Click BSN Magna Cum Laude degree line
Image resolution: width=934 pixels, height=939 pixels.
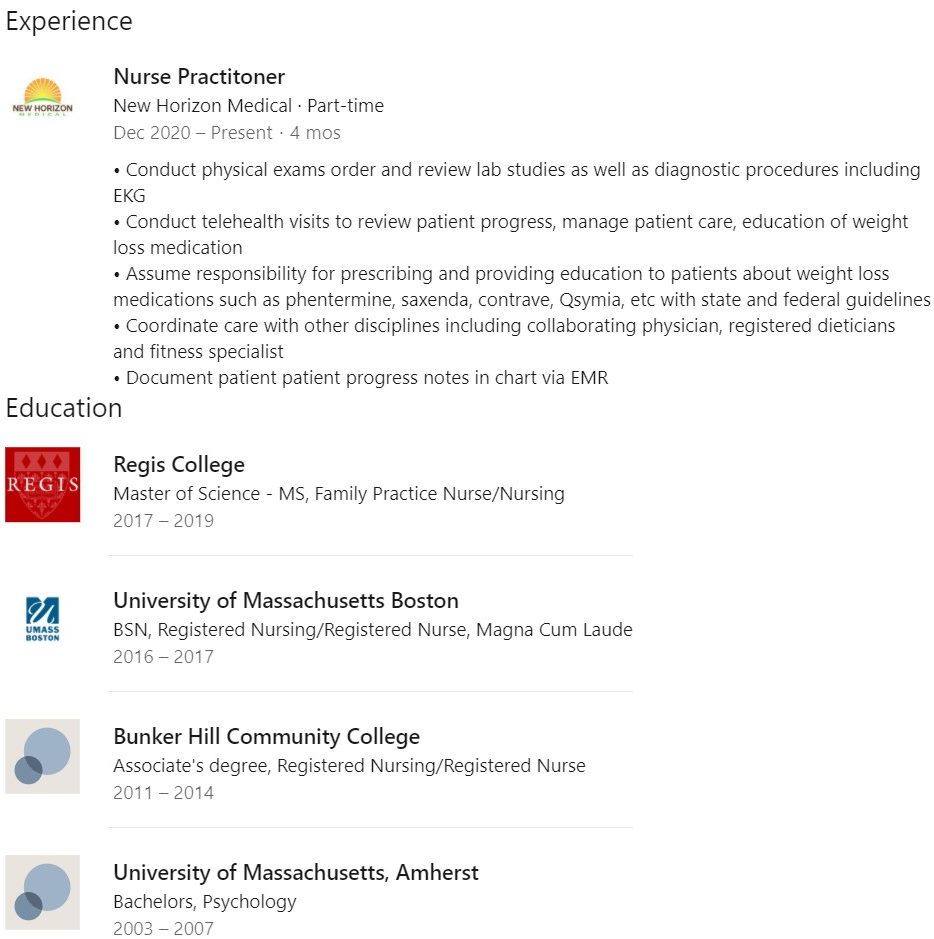pos(373,629)
